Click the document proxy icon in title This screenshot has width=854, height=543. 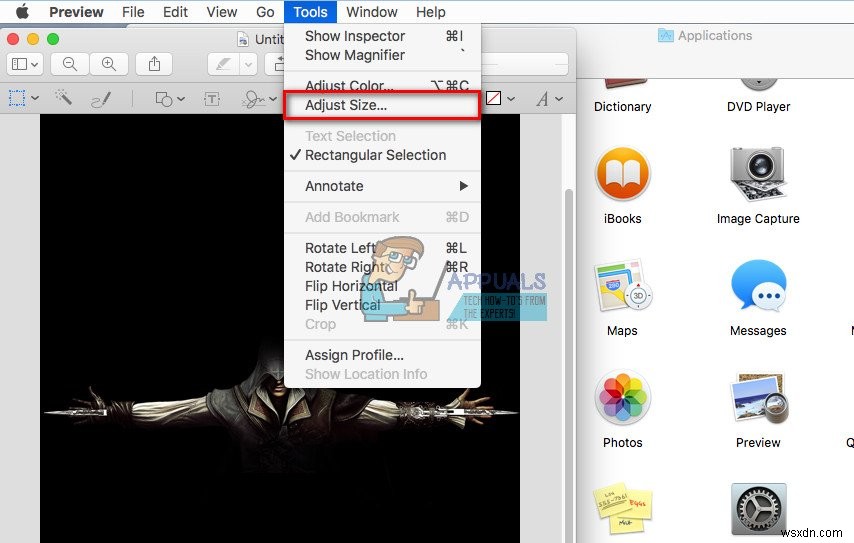(243, 39)
